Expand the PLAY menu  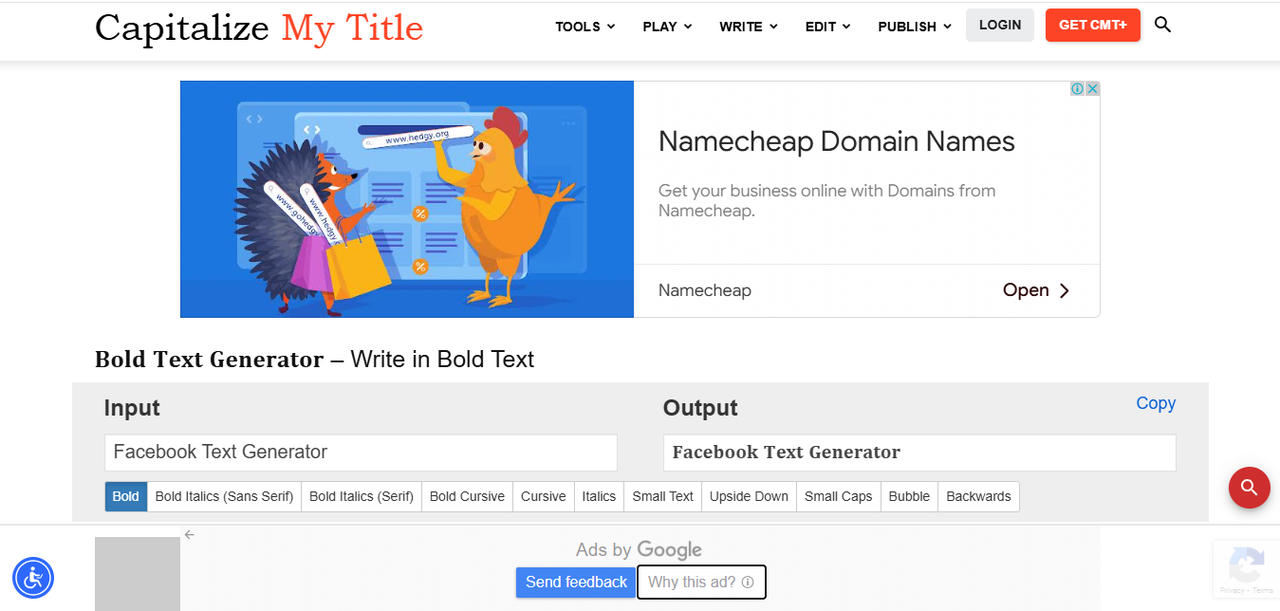point(667,26)
